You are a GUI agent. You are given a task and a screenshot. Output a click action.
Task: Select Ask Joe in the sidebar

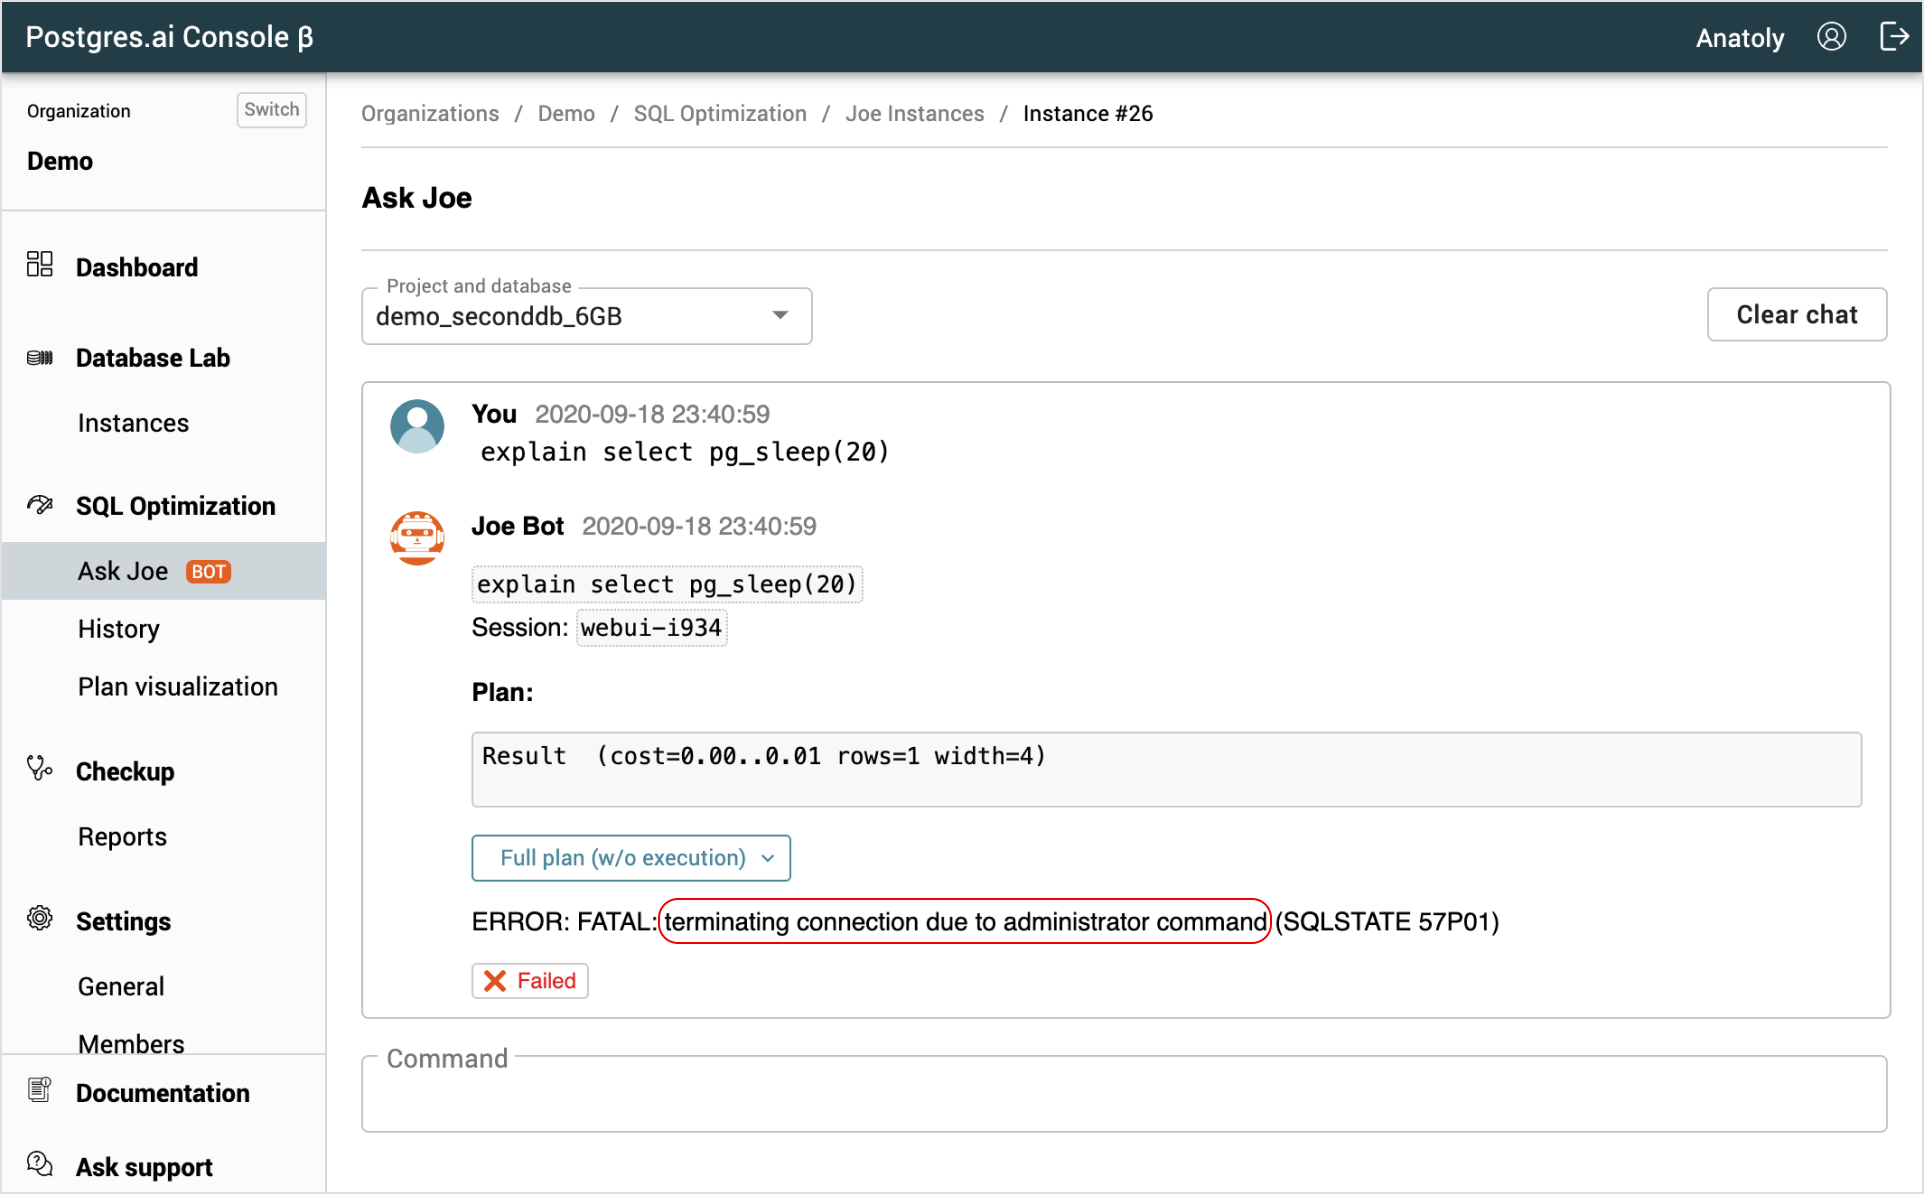[164, 571]
